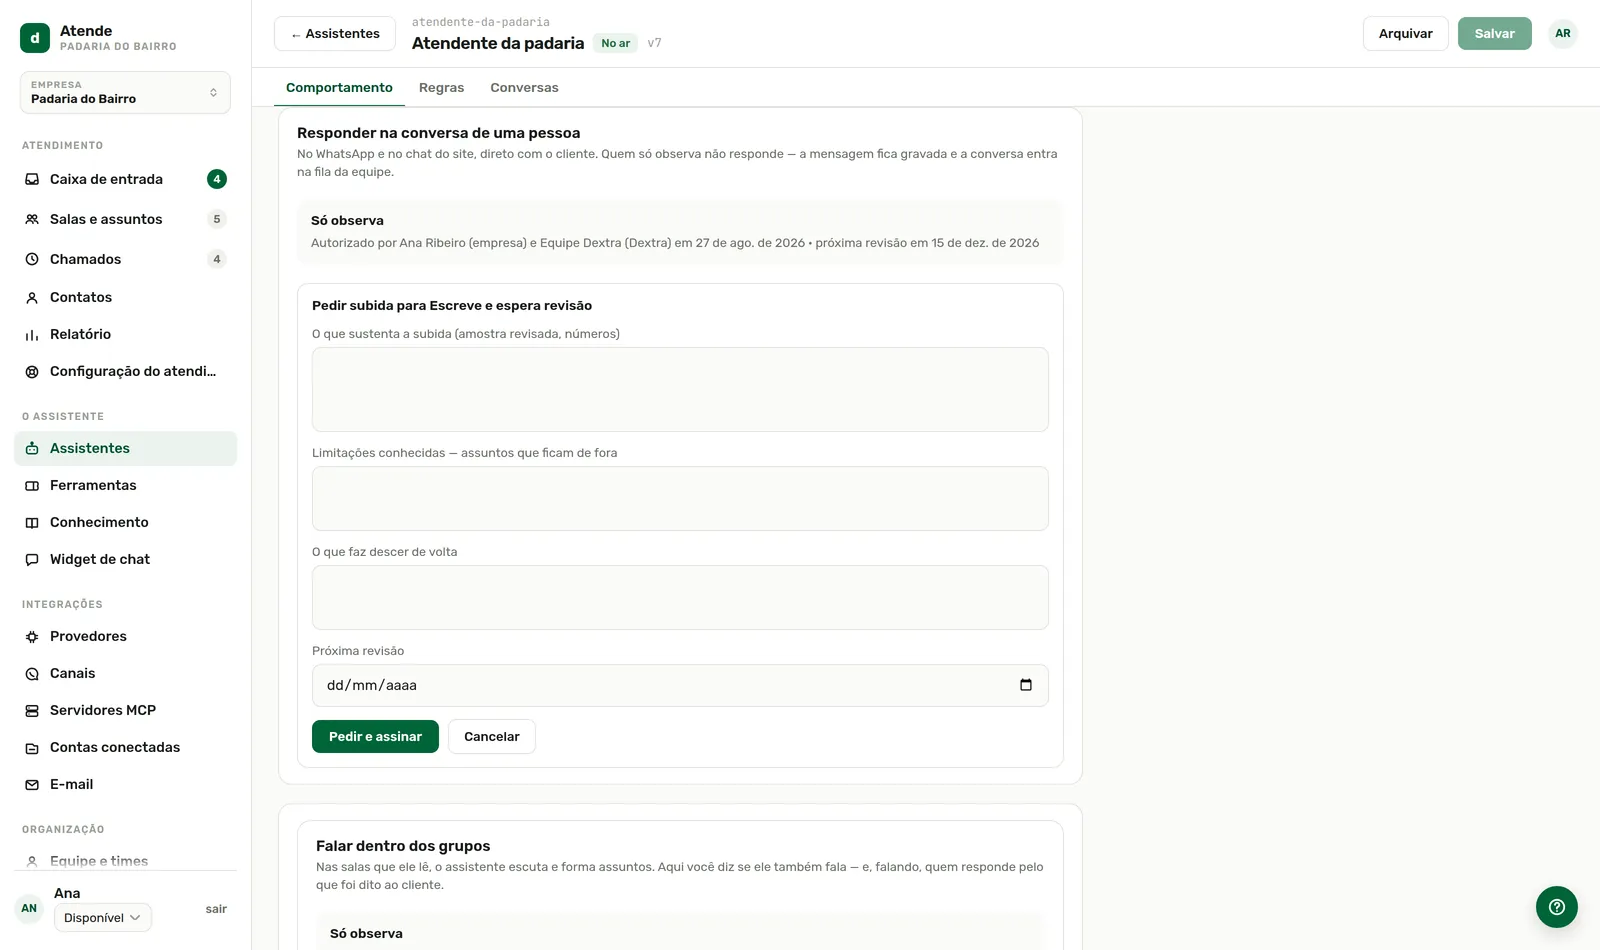Click the v7 version label
1600x950 pixels.
pyautogui.click(x=654, y=43)
